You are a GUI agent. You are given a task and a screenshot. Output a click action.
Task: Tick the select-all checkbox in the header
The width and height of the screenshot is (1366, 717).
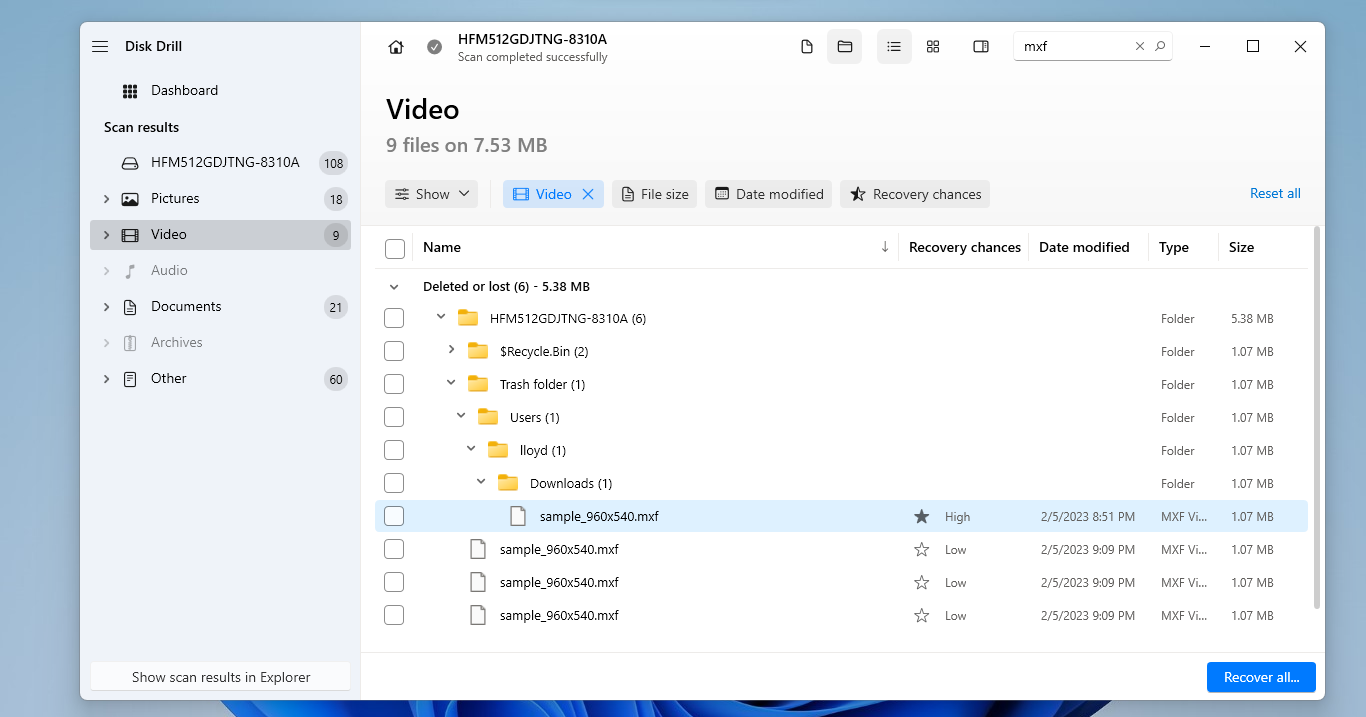(395, 248)
